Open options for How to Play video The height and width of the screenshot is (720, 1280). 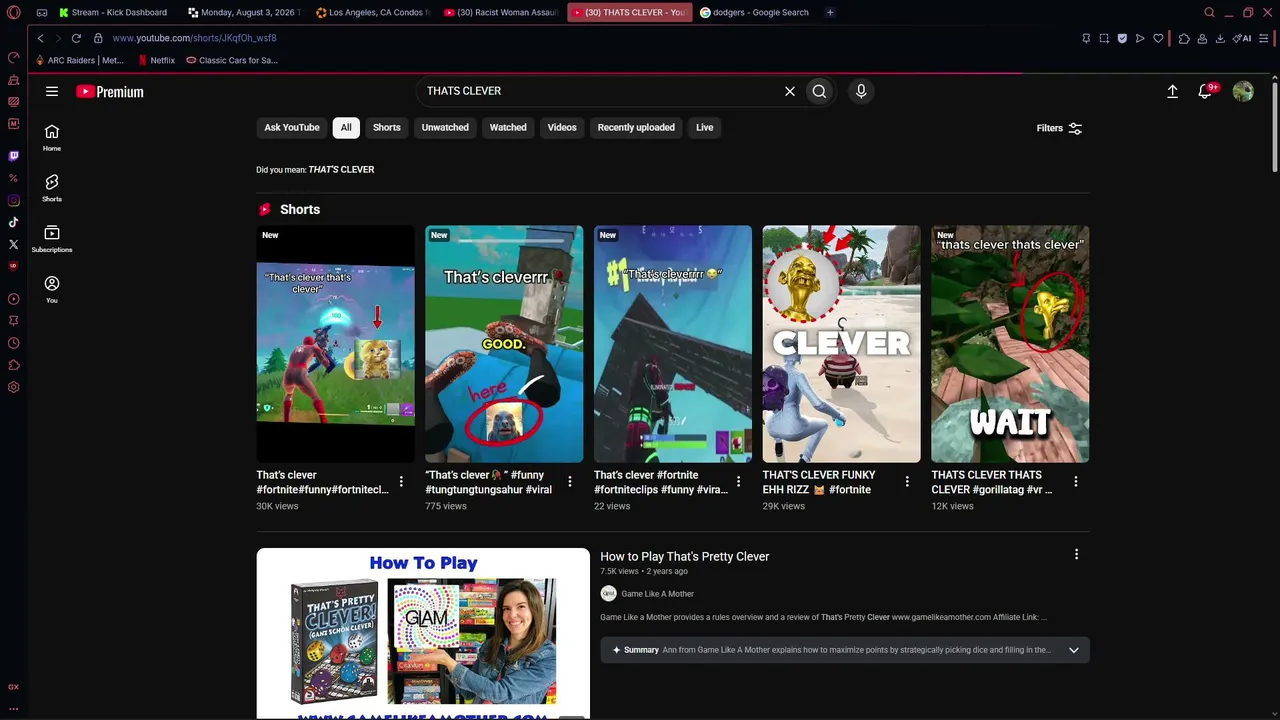click(1076, 554)
